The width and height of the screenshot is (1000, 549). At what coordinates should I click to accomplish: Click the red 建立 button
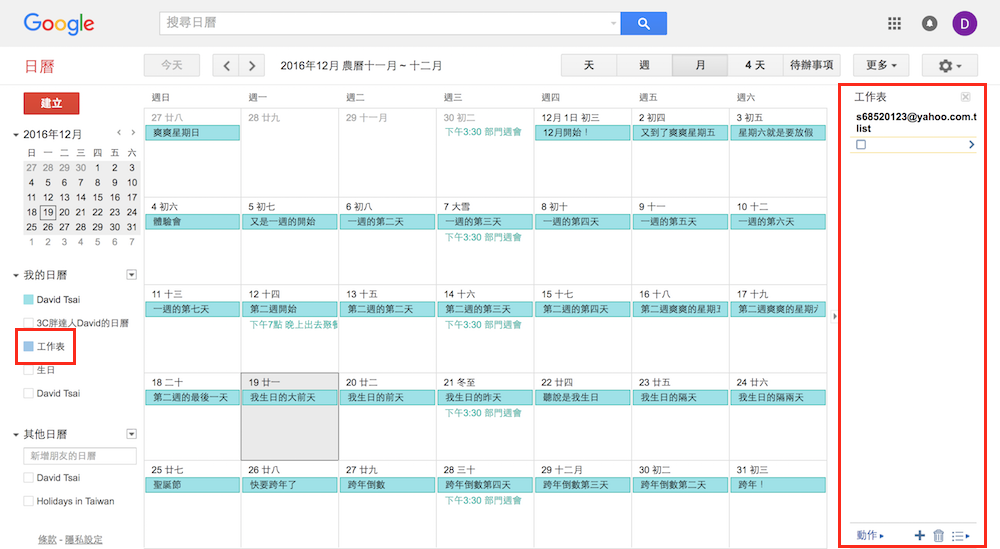coord(51,103)
